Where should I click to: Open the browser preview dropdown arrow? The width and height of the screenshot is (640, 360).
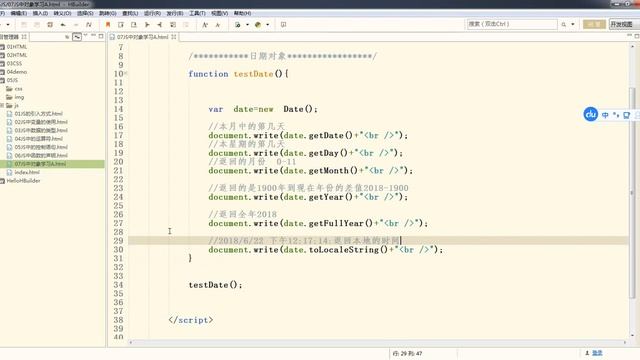(268, 24)
